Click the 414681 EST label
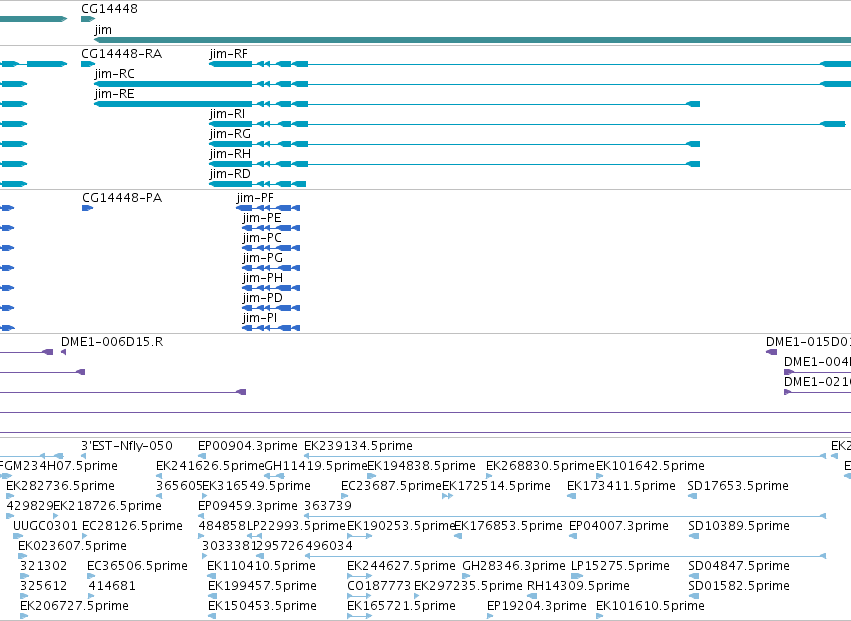Screen dimensions: 851x621 (x=112, y=587)
